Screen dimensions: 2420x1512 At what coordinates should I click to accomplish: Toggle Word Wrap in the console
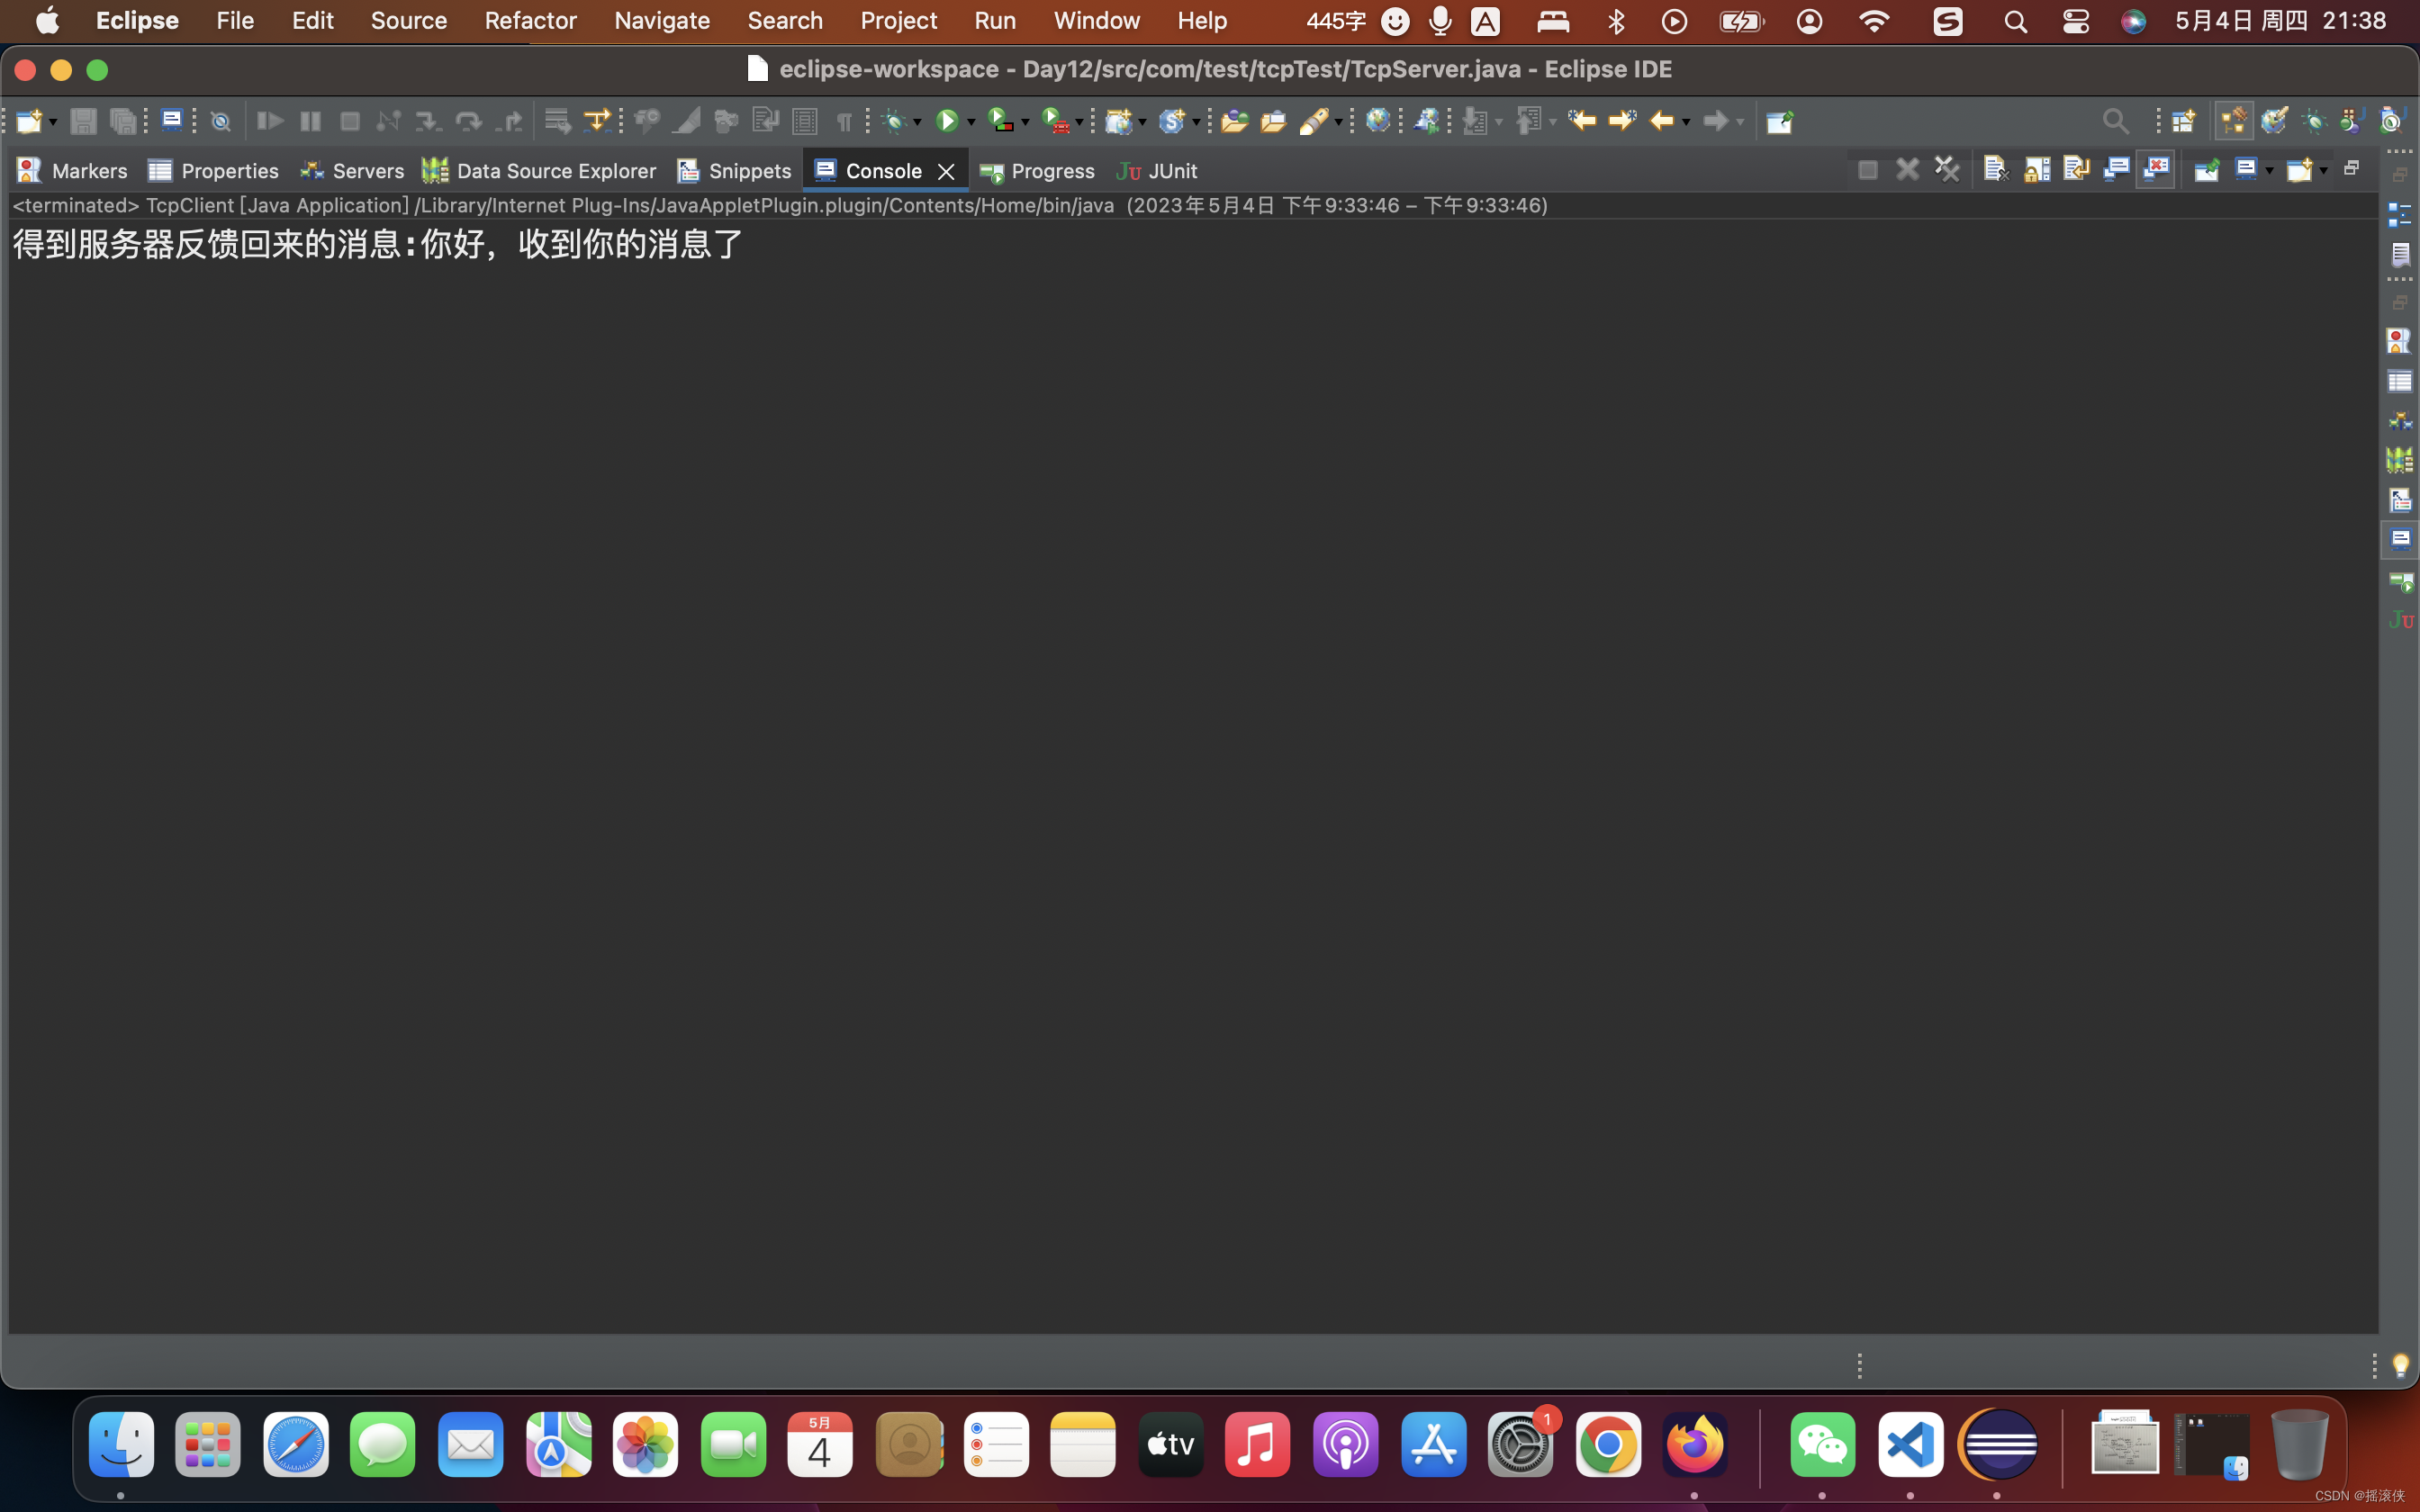[x=2076, y=170]
